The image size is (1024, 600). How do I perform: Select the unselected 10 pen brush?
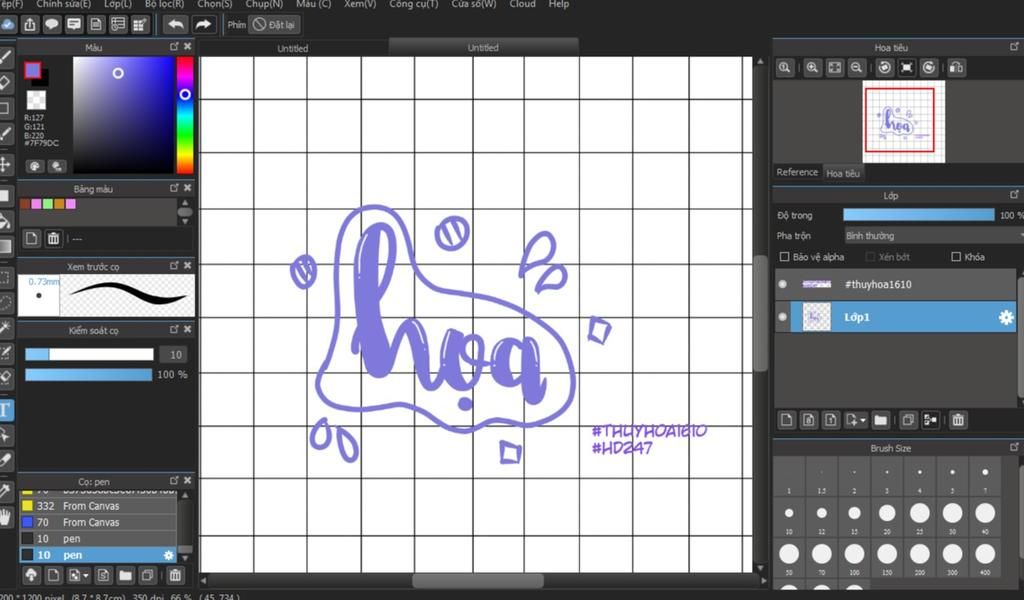pos(98,539)
